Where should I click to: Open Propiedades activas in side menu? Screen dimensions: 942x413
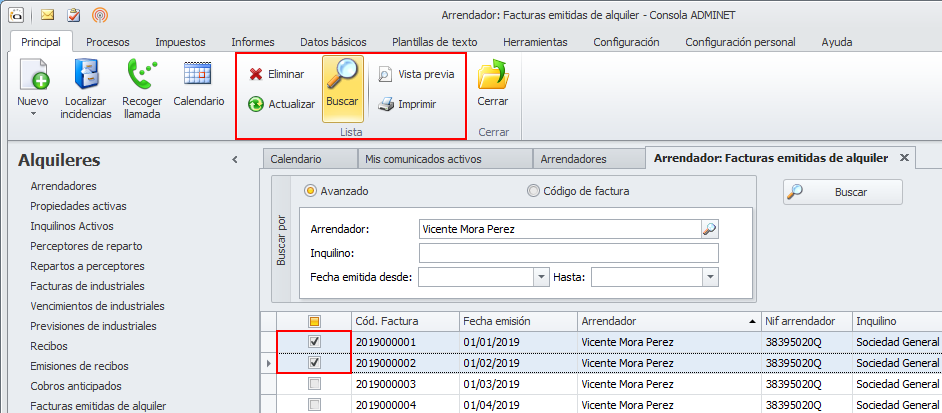click(x=78, y=206)
